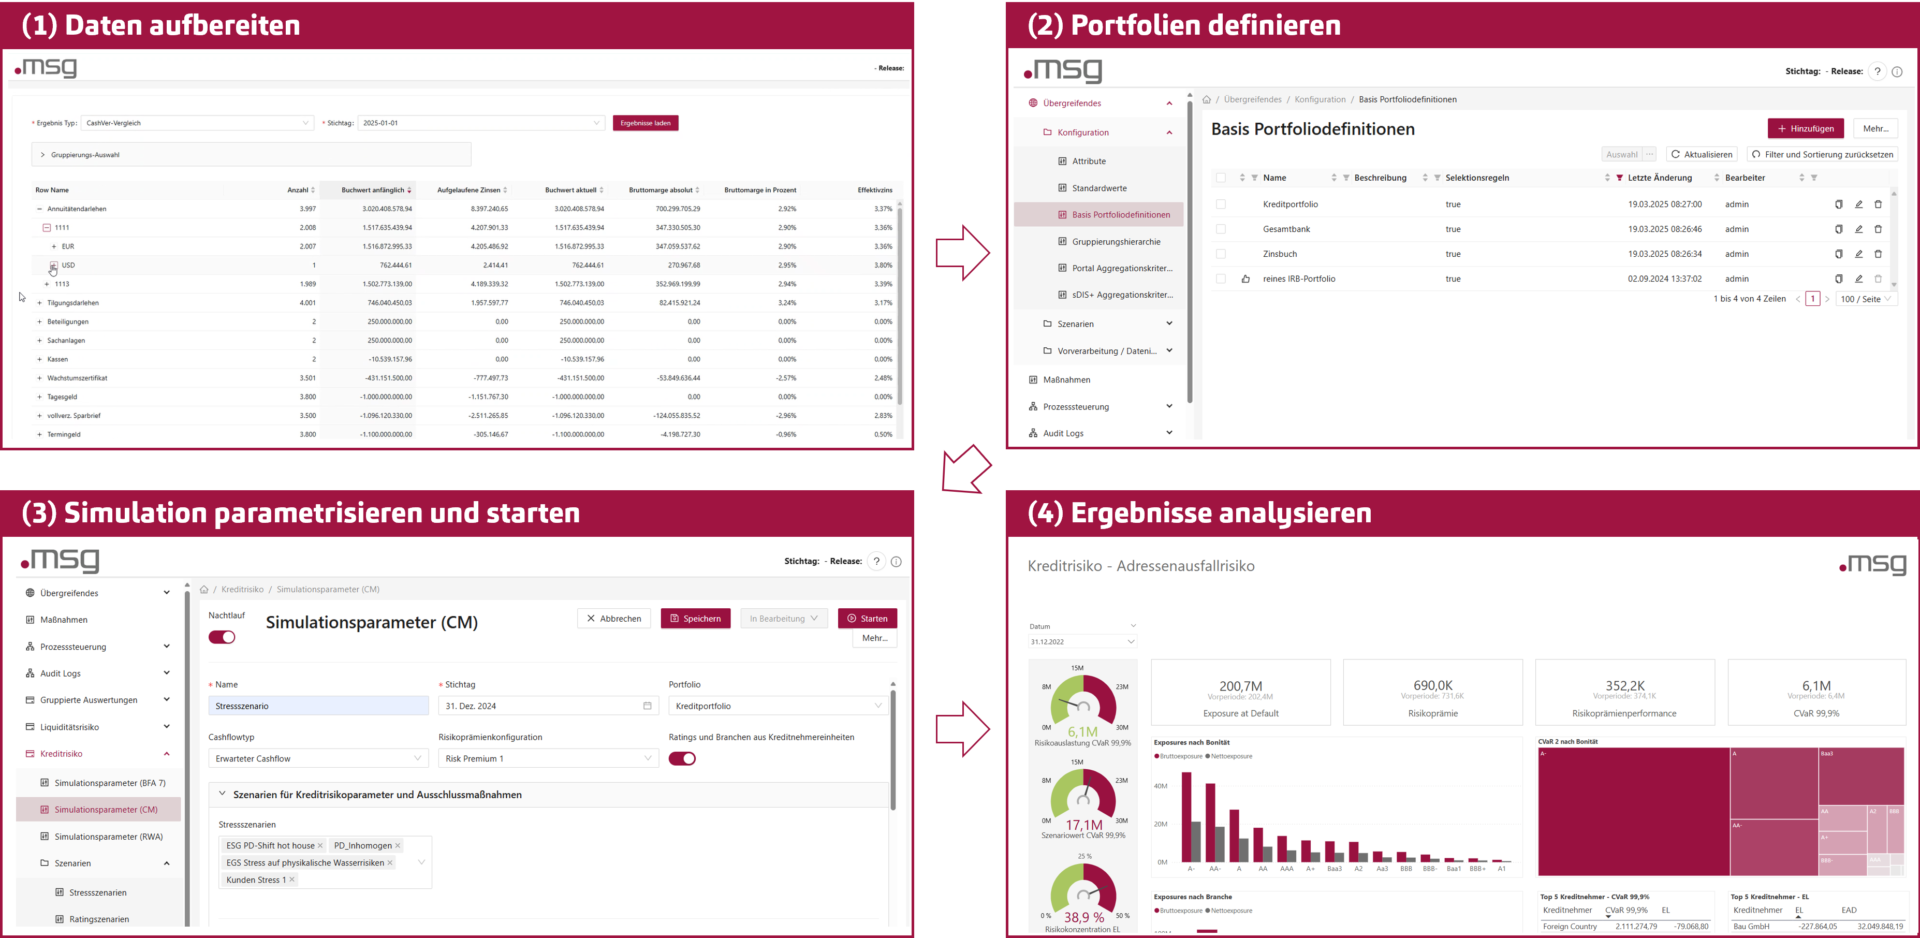1920x938 pixels.
Task: Open the Cashflowtyp dropdown showing Erwarteter Cashflow
Action: pos(317,758)
